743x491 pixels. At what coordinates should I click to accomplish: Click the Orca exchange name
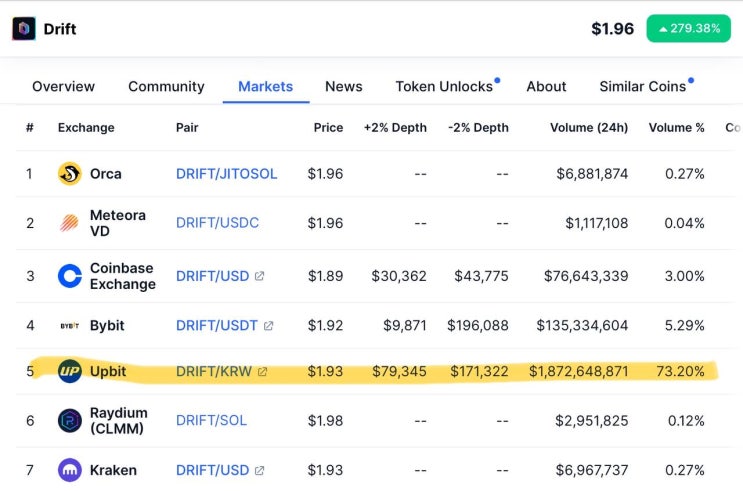tap(106, 173)
